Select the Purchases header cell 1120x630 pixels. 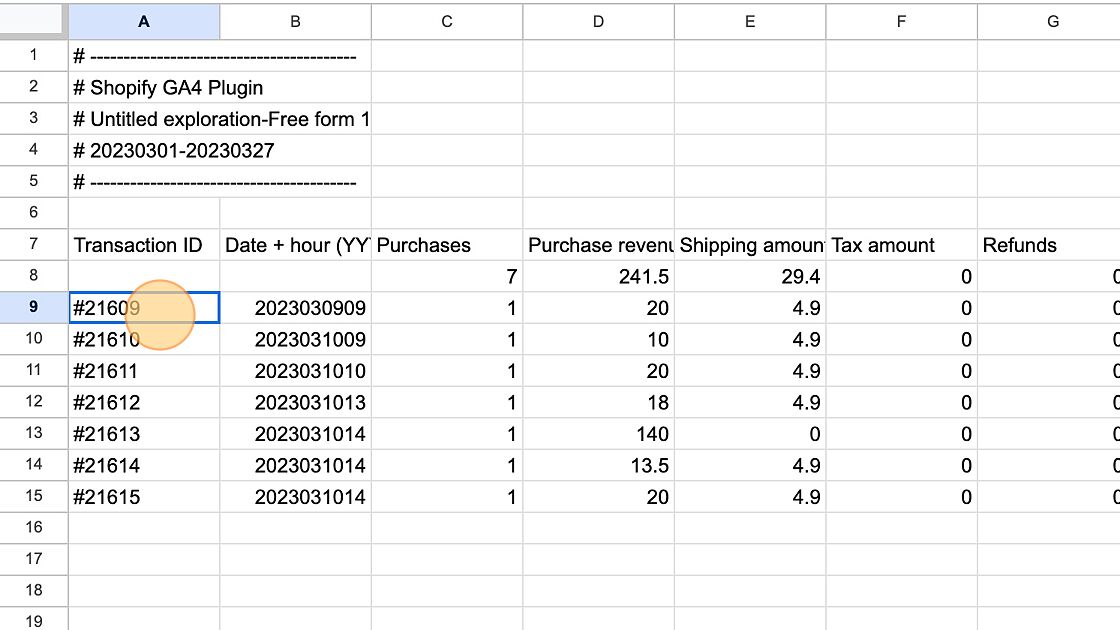446,245
